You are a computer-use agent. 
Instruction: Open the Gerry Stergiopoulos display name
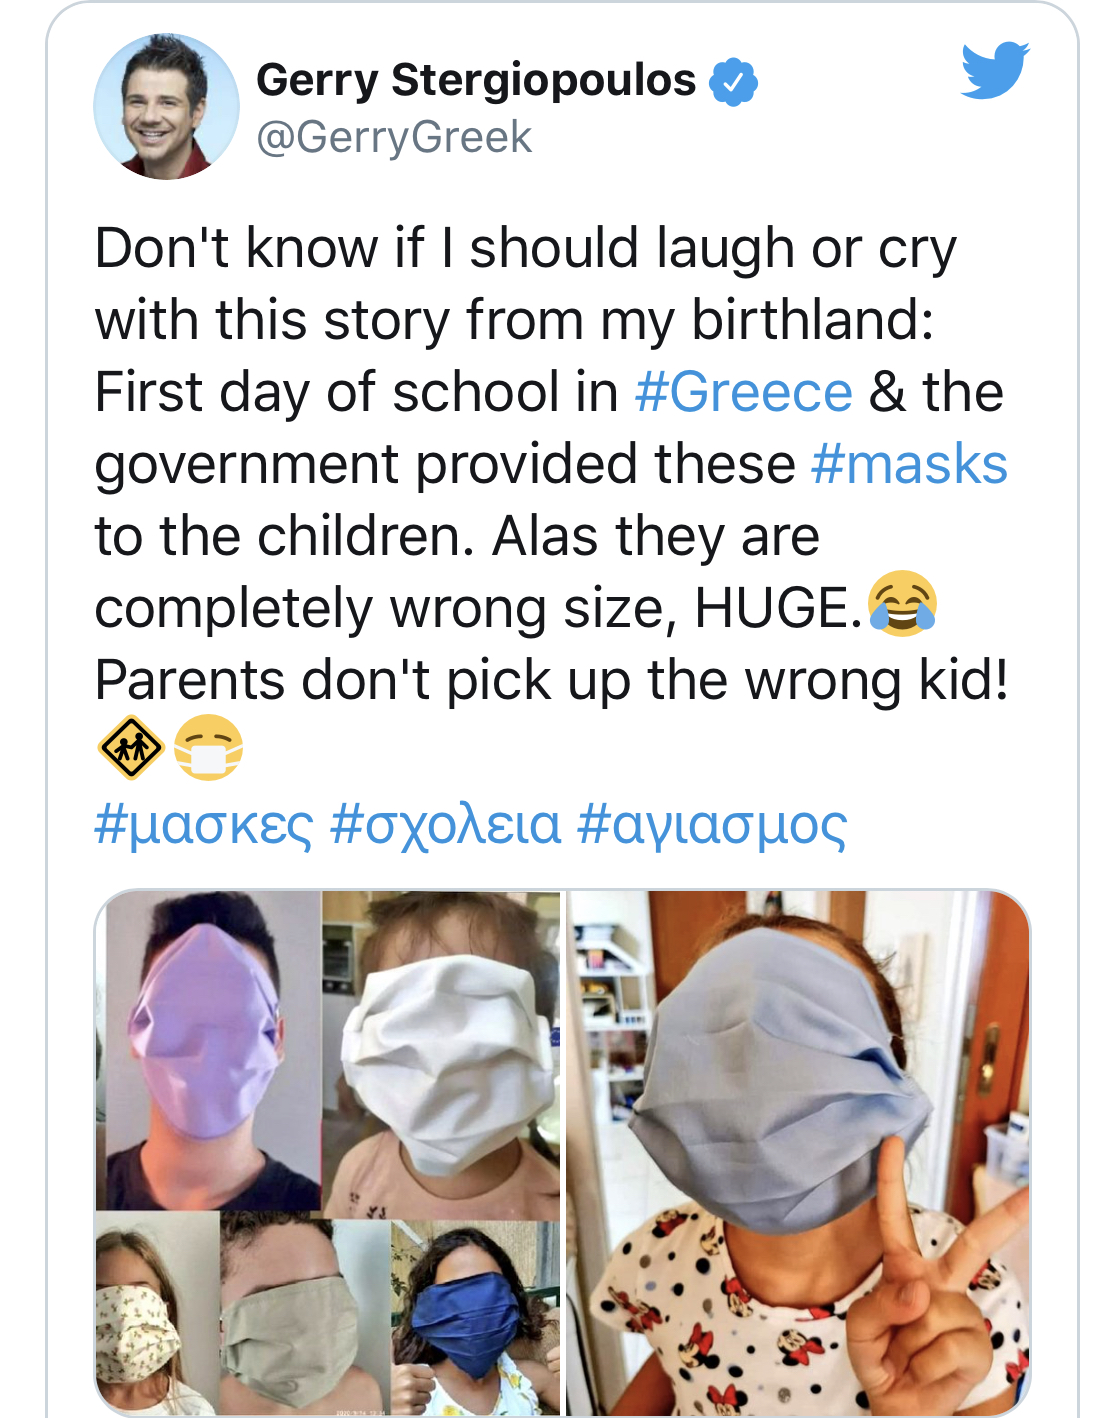tap(476, 80)
